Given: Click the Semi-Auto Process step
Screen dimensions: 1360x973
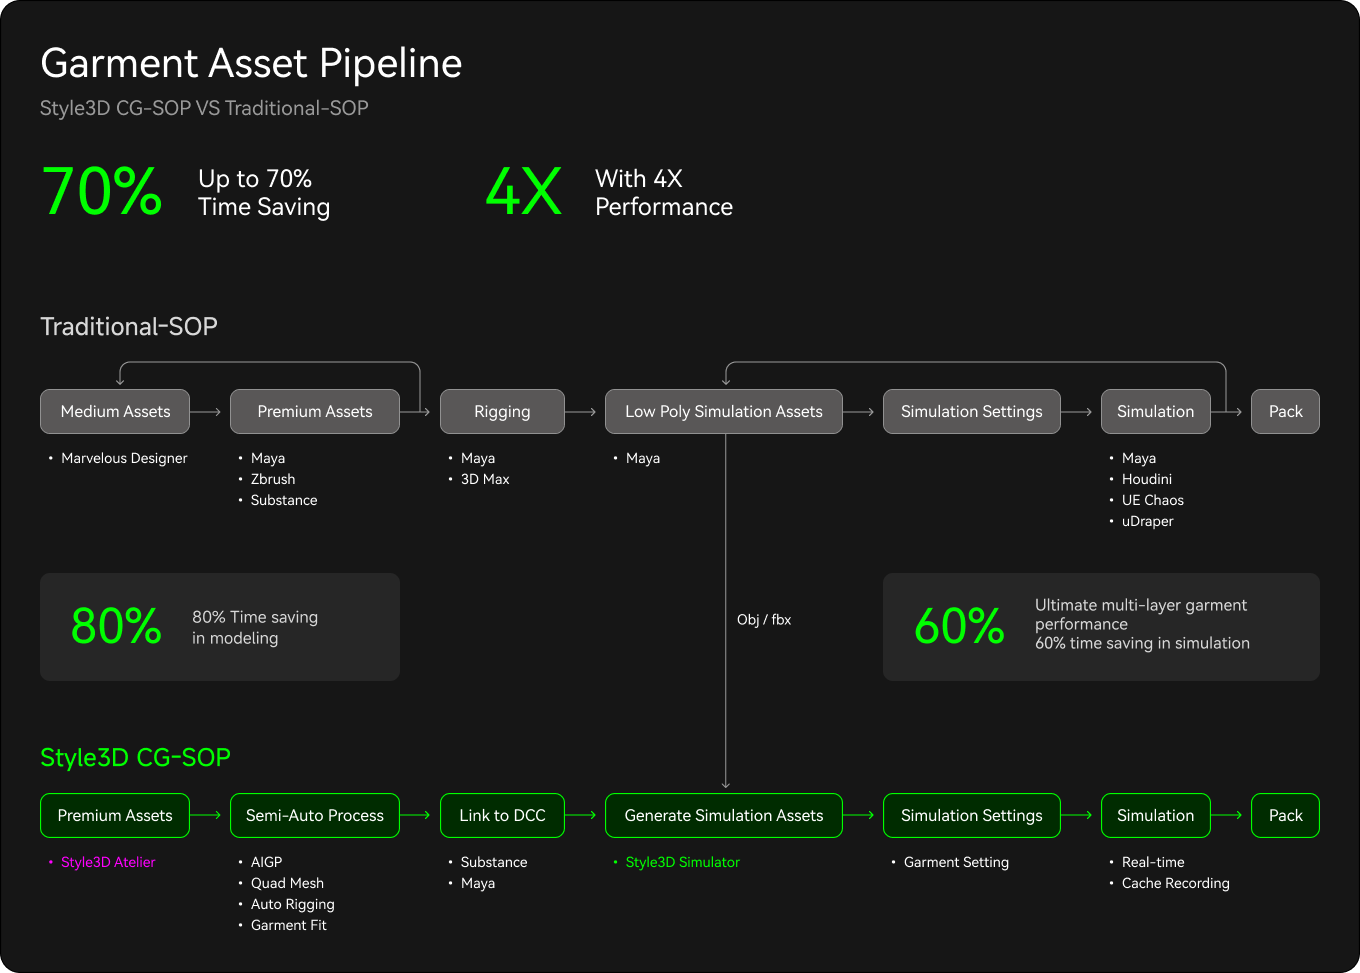Looking at the screenshot, I should point(314,815).
